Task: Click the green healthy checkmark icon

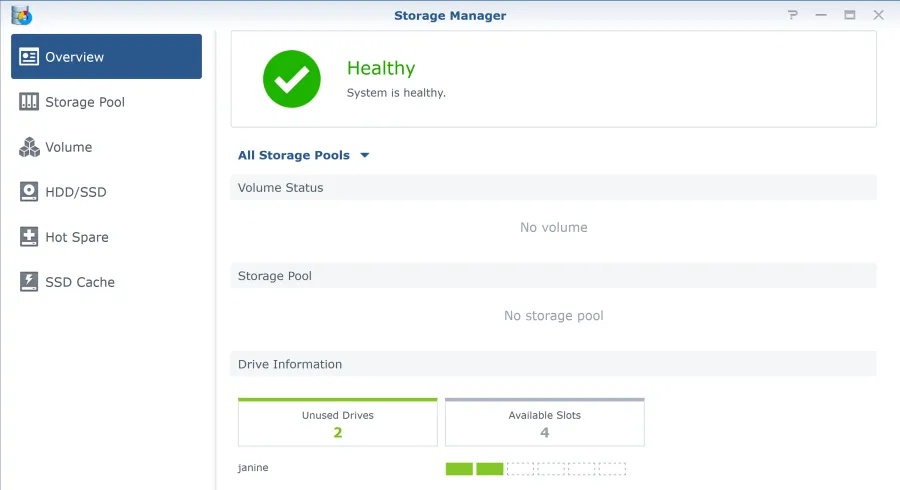Action: (x=292, y=79)
